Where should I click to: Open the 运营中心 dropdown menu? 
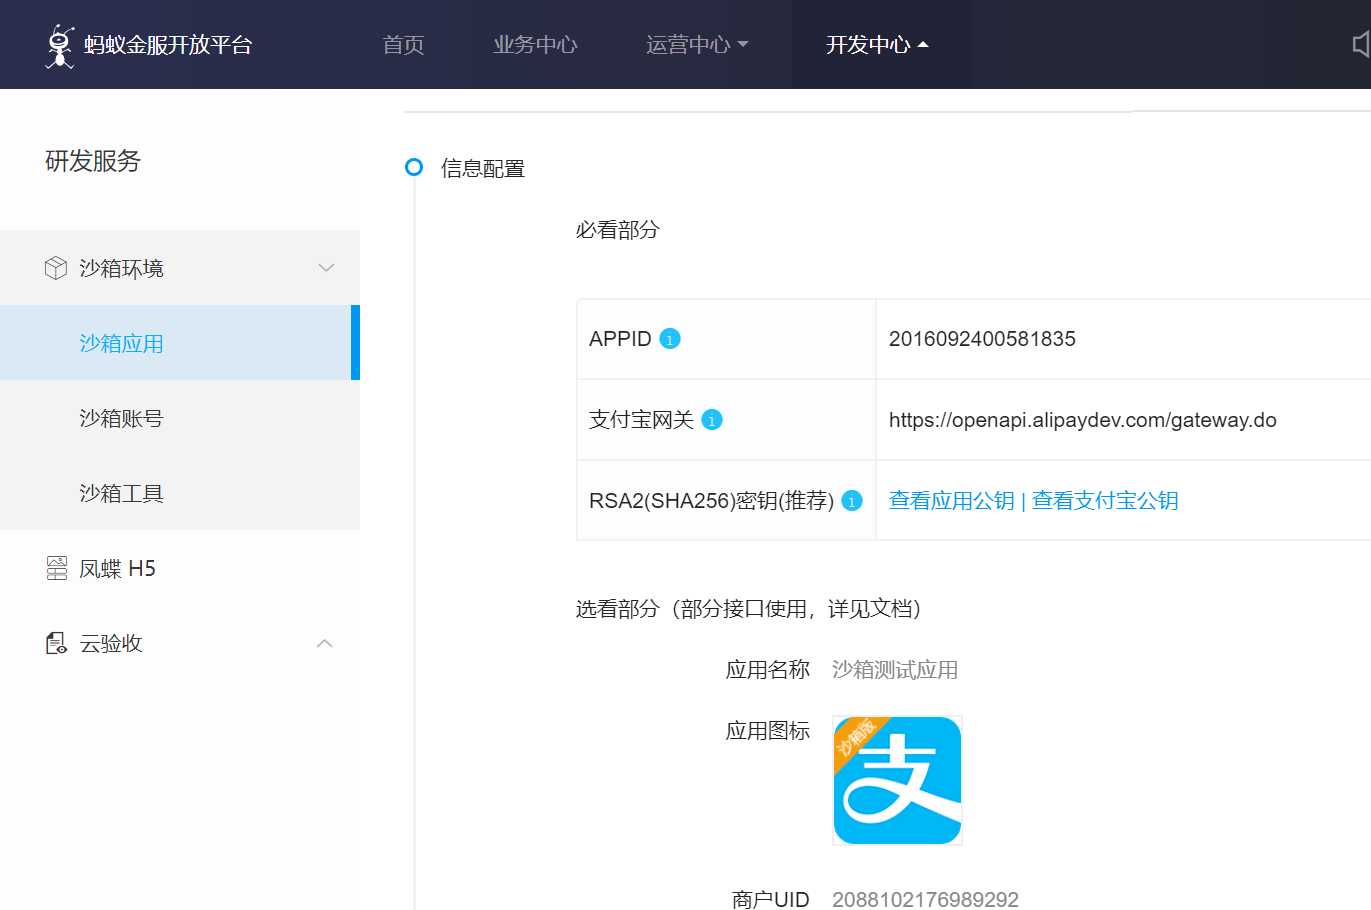pyautogui.click(x=697, y=45)
